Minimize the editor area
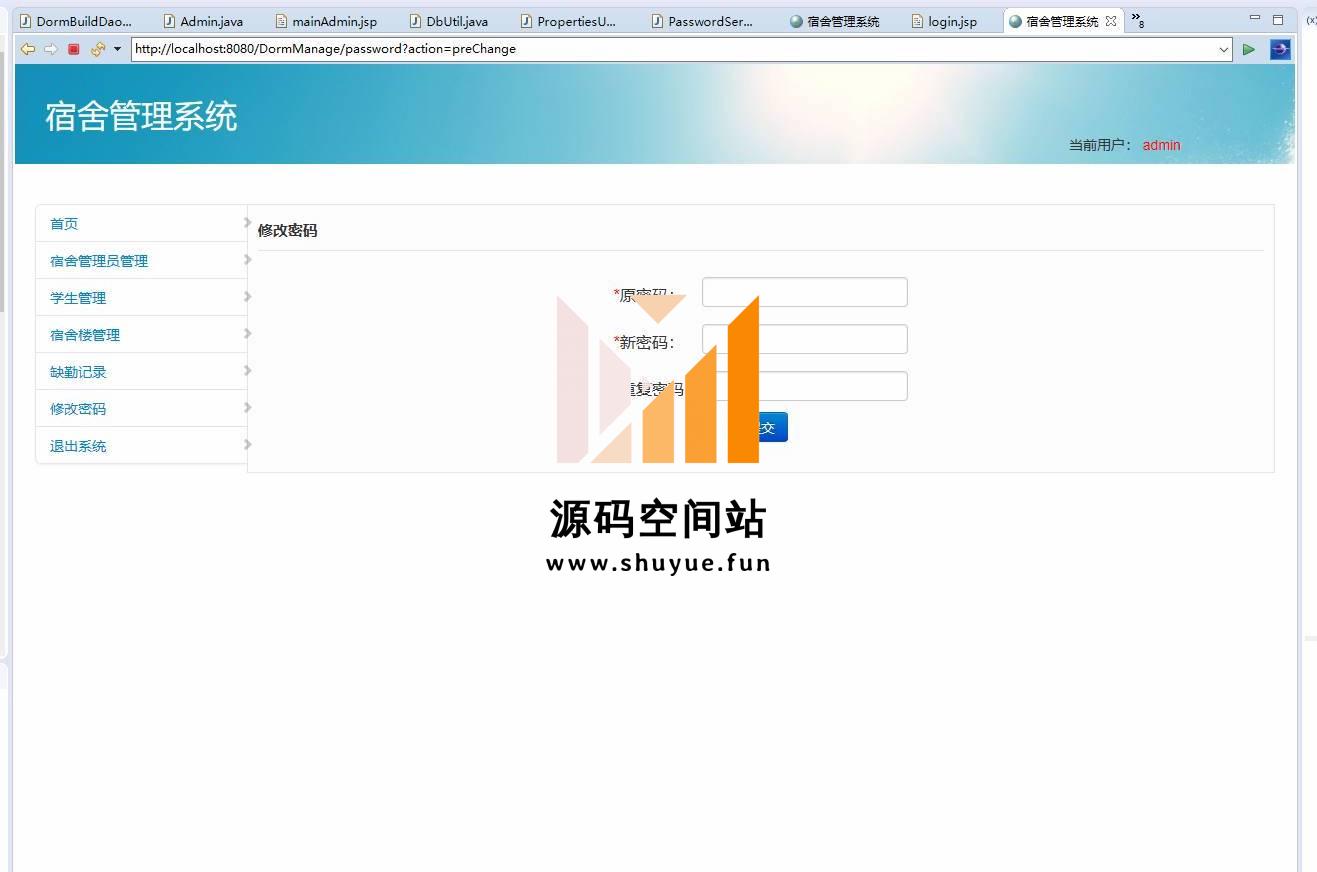 pyautogui.click(x=1255, y=19)
